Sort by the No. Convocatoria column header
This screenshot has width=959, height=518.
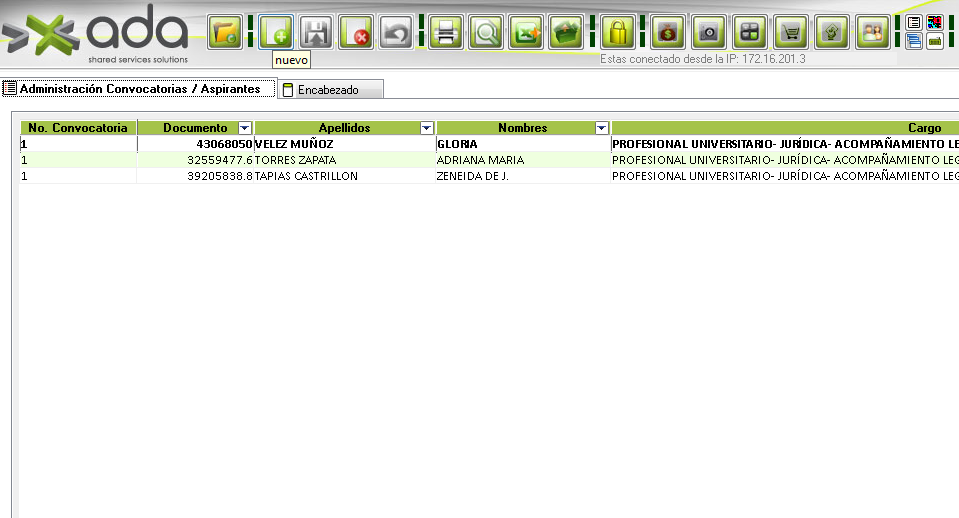click(x=78, y=128)
